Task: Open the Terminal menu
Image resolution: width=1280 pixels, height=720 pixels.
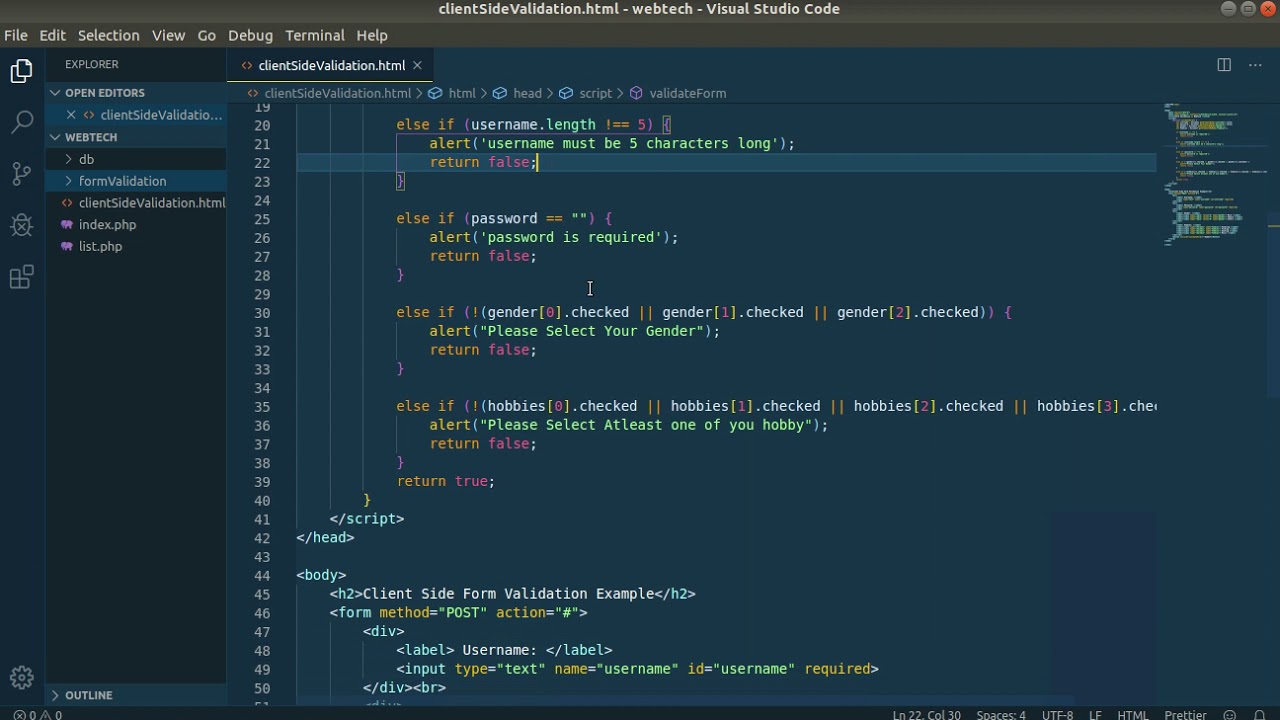Action: pos(314,35)
